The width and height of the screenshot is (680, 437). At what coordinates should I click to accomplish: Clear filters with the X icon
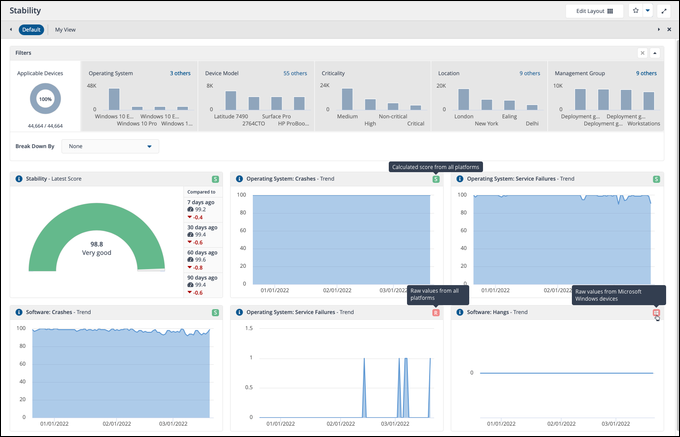pyautogui.click(x=642, y=52)
